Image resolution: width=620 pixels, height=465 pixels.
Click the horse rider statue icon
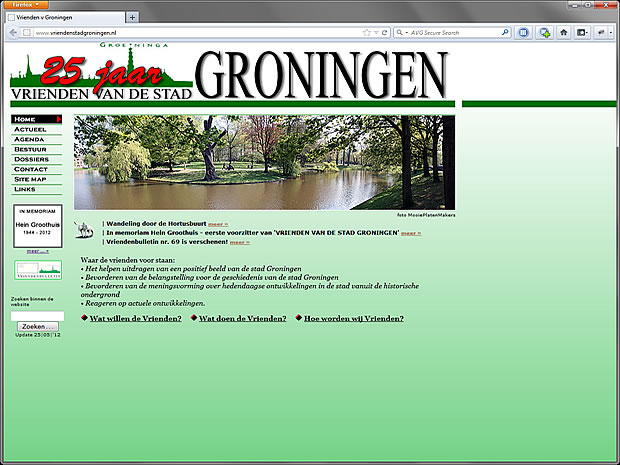pos(83,230)
